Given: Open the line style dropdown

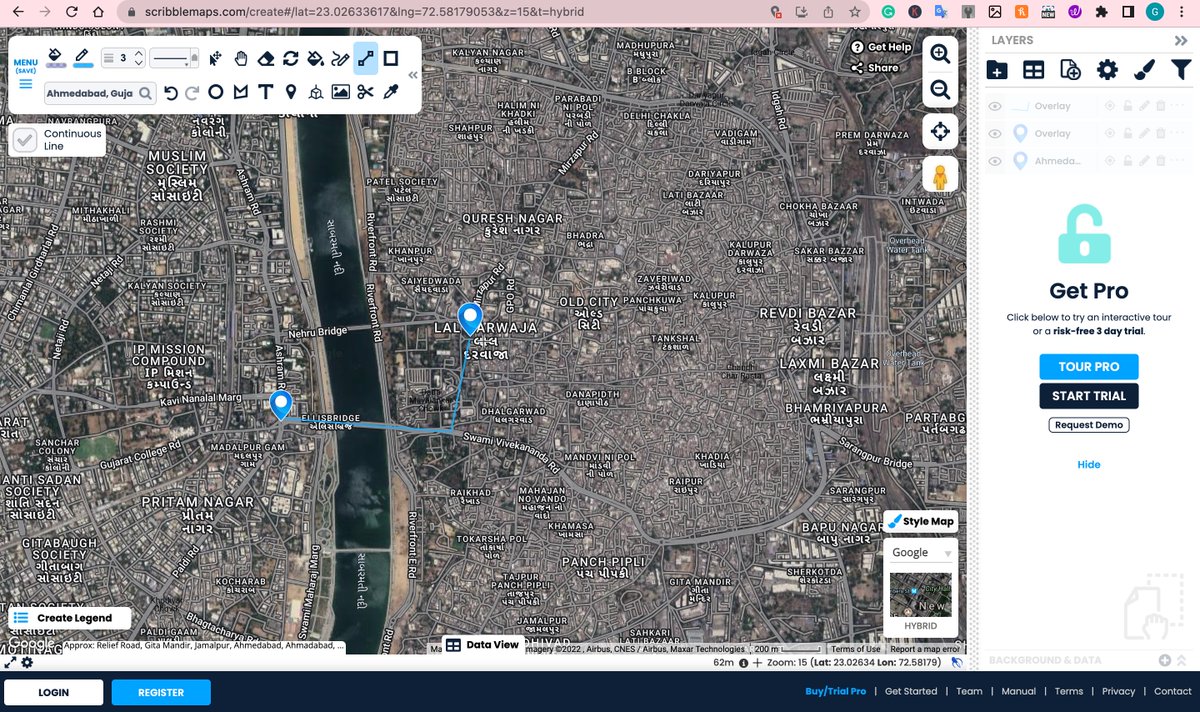Looking at the screenshot, I should (174, 58).
